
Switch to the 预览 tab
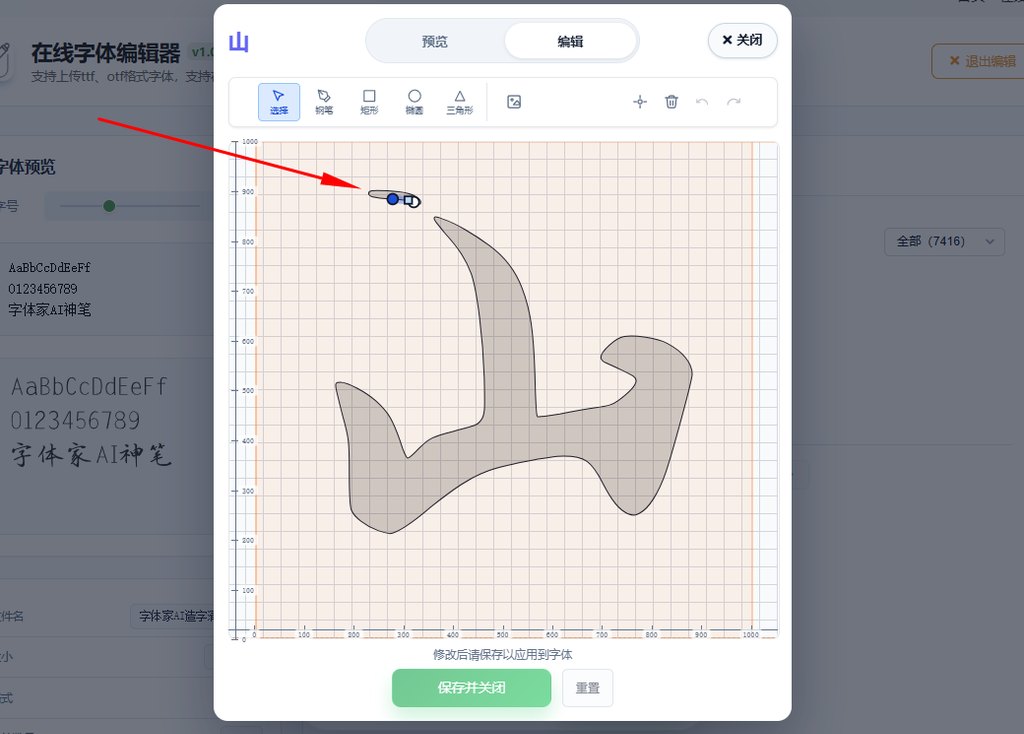pyautogui.click(x=435, y=42)
